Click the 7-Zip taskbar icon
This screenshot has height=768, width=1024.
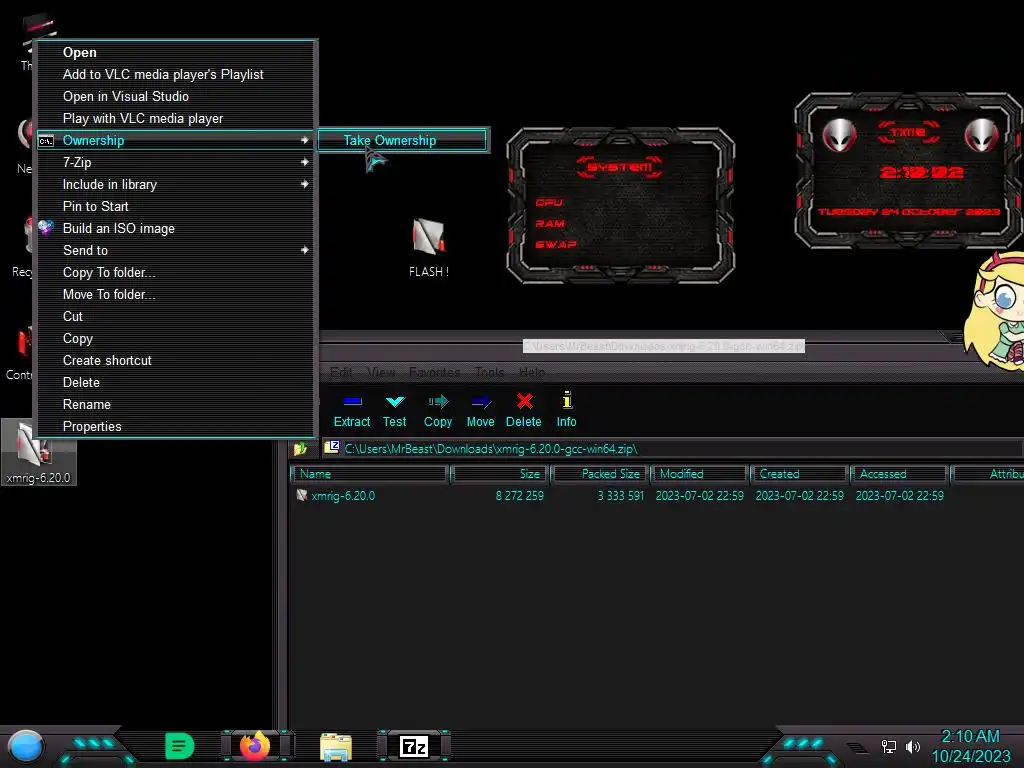[x=414, y=746]
